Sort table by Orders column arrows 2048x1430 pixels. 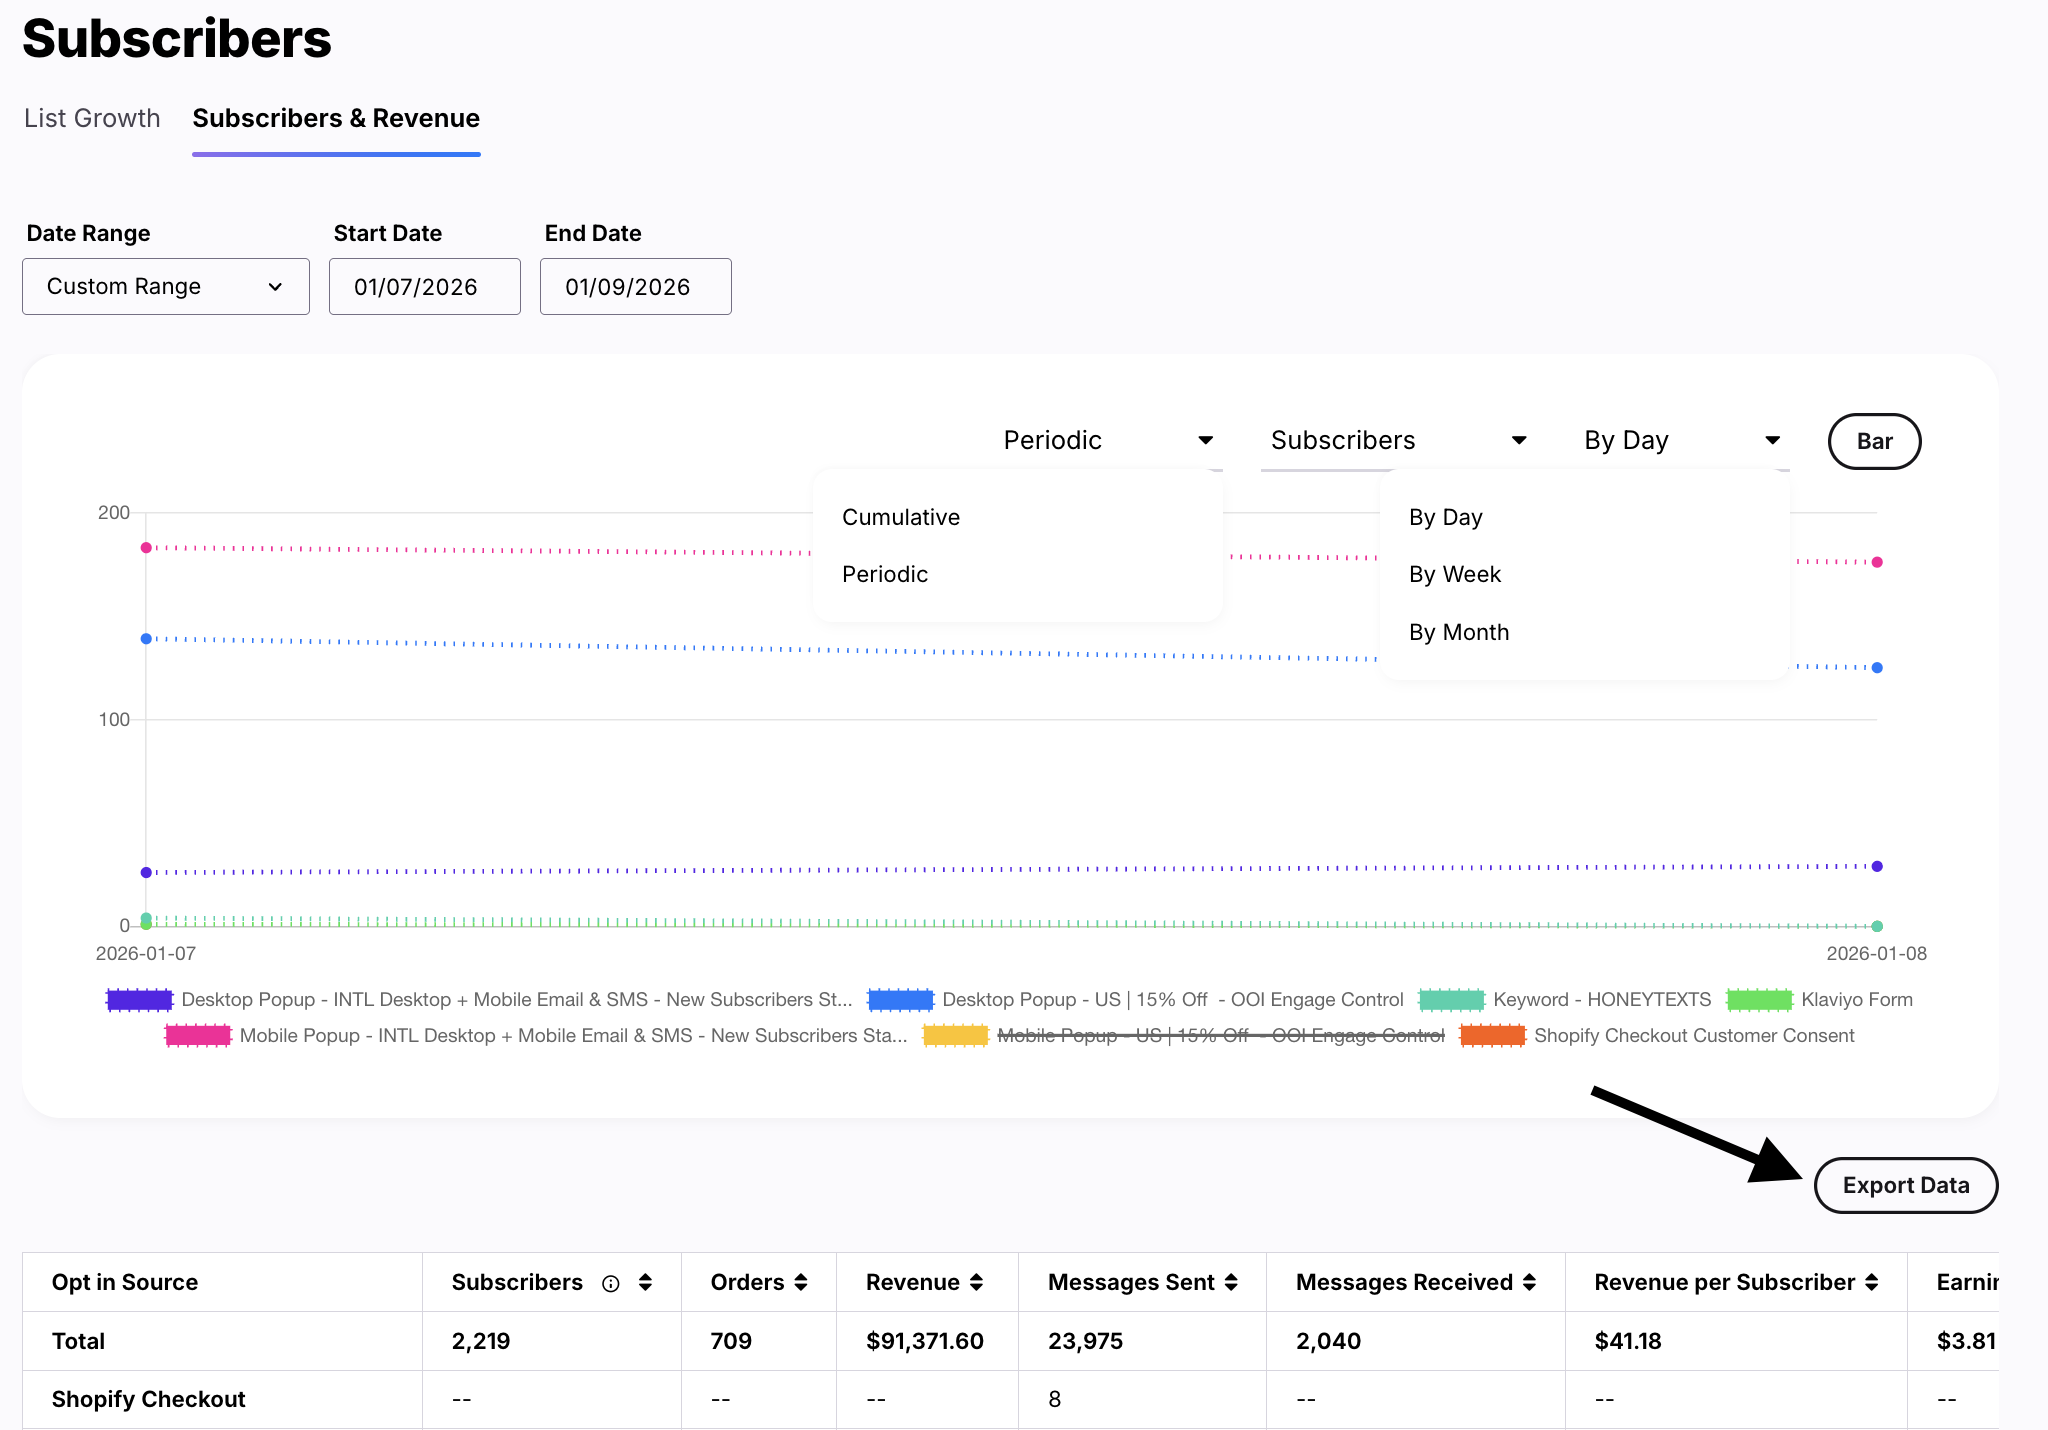pos(801,1283)
